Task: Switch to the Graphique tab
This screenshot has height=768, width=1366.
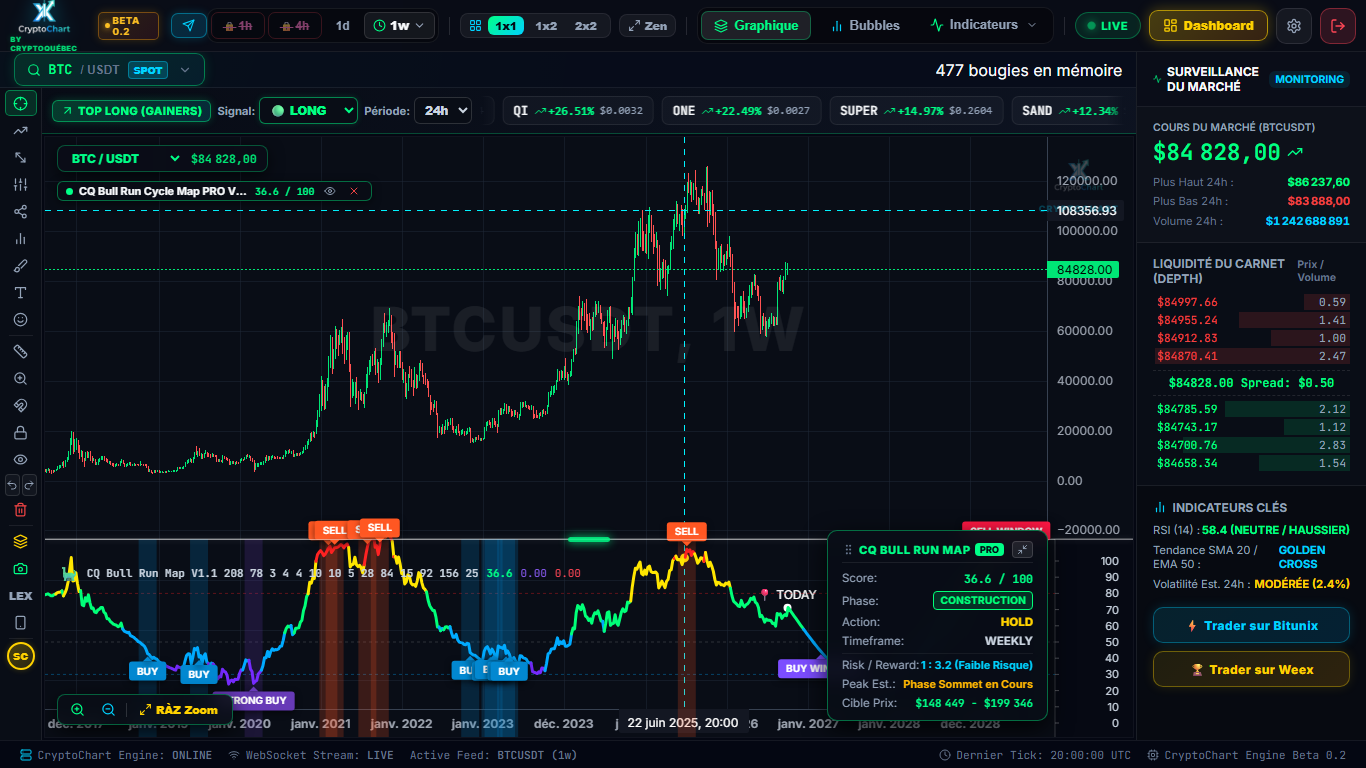Action: [x=756, y=25]
